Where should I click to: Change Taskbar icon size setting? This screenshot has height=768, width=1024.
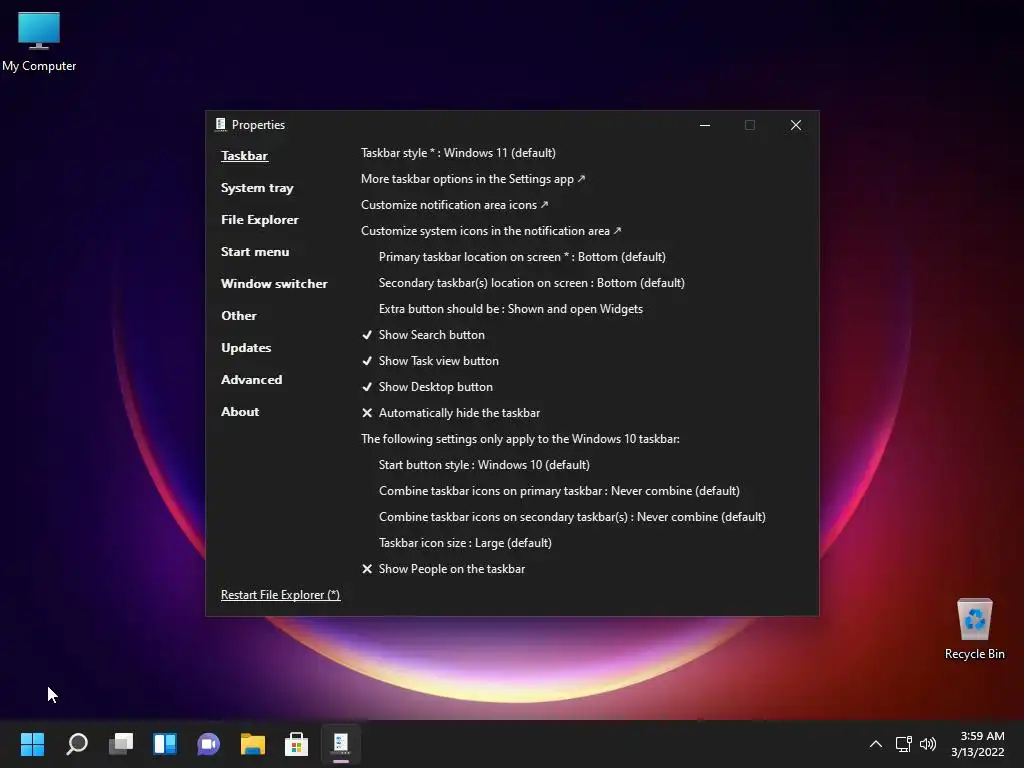(x=465, y=543)
